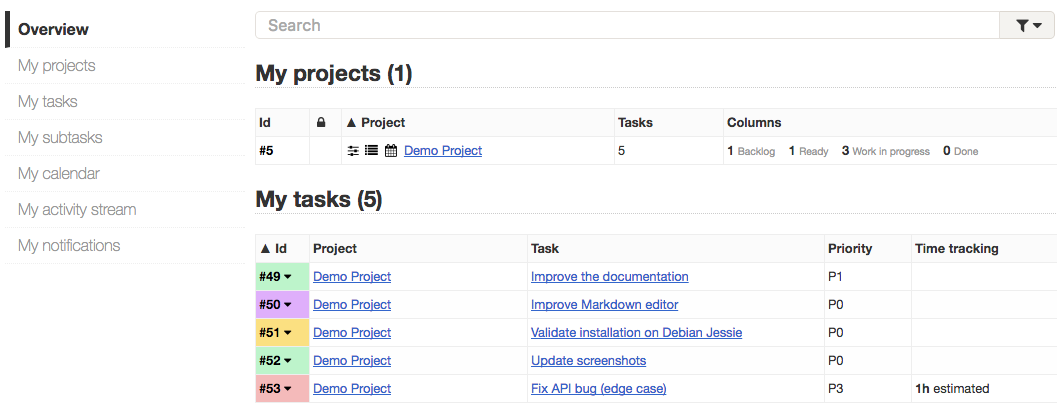Click purple color cell of task #50
Screen dimensions: 1057x408
282,305
